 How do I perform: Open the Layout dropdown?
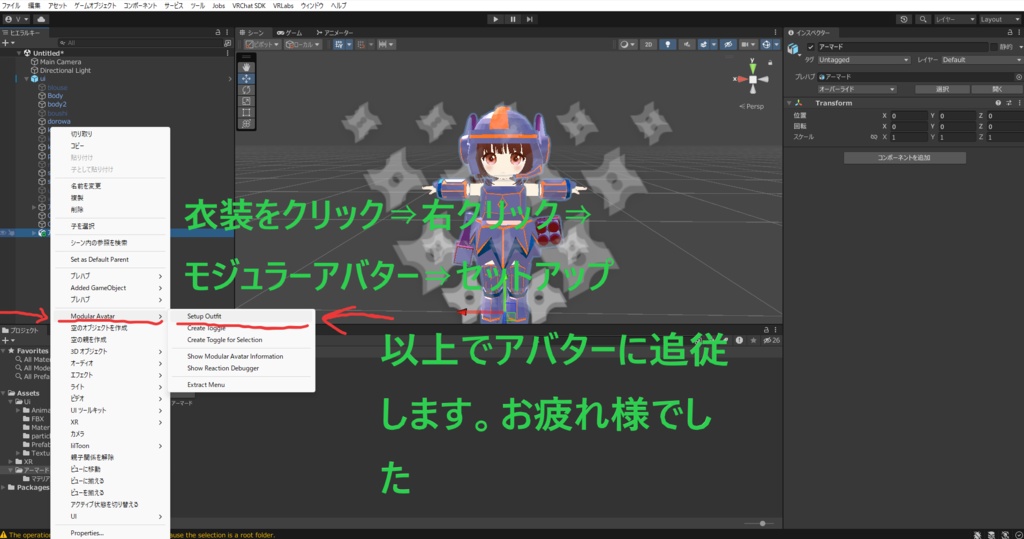[1000, 19]
